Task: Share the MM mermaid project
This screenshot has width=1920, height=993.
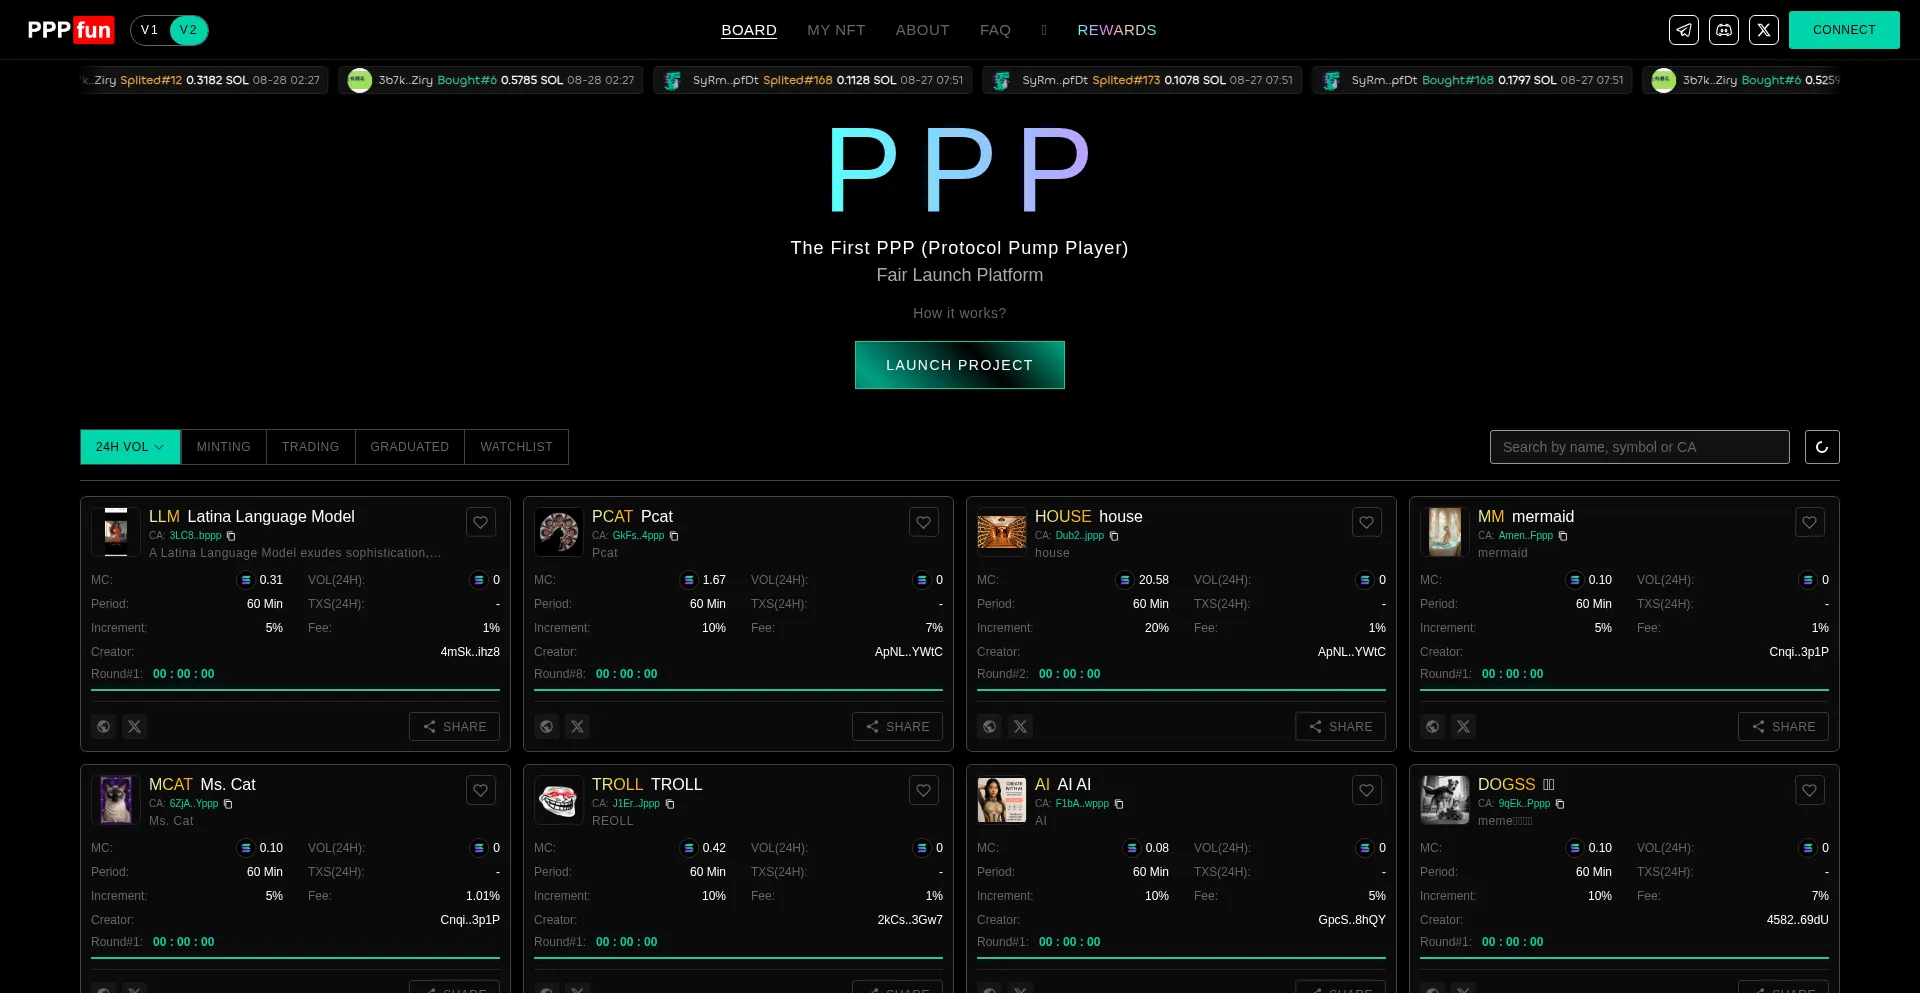Action: coord(1783,727)
